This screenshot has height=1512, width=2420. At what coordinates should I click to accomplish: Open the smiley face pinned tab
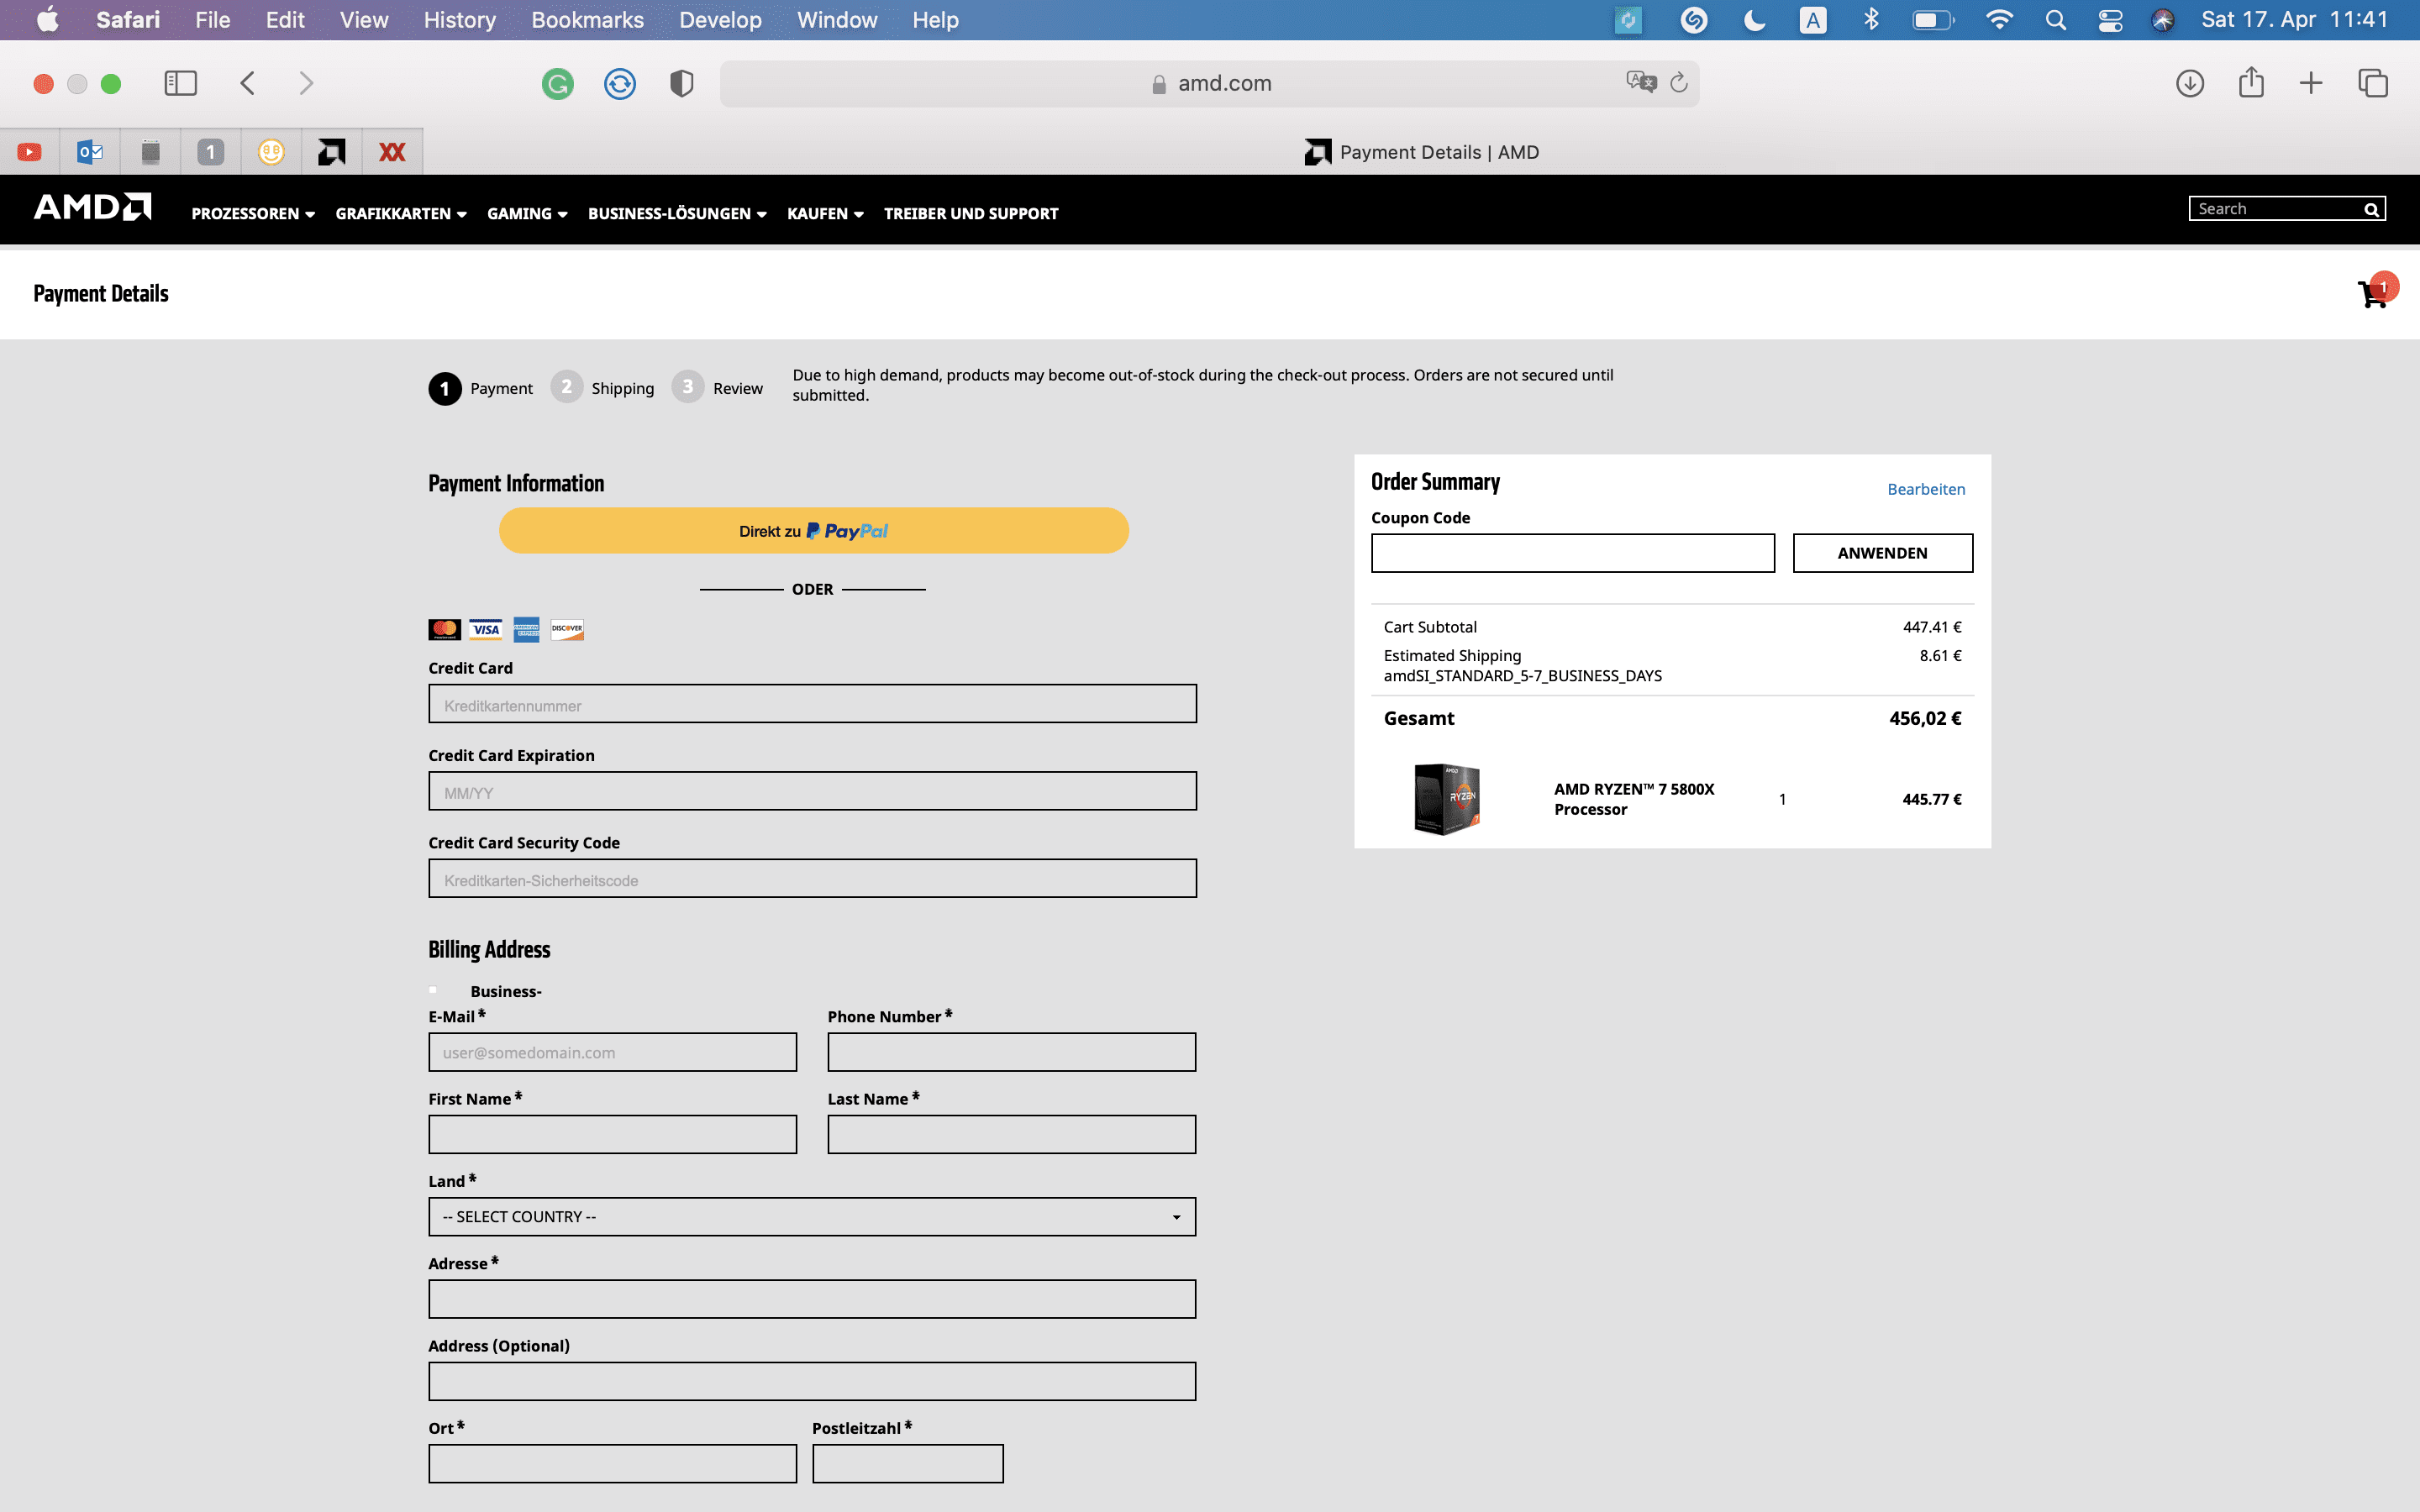271,152
